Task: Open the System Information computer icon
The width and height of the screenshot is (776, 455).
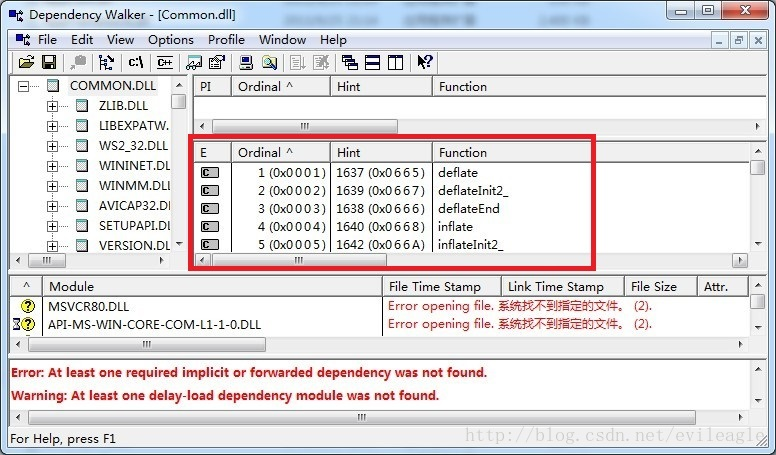Action: point(246,62)
